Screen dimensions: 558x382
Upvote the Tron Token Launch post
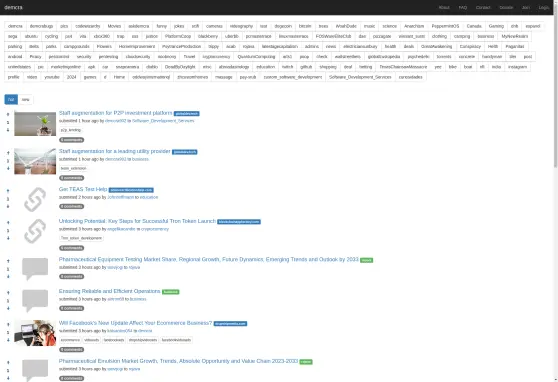(8, 223)
